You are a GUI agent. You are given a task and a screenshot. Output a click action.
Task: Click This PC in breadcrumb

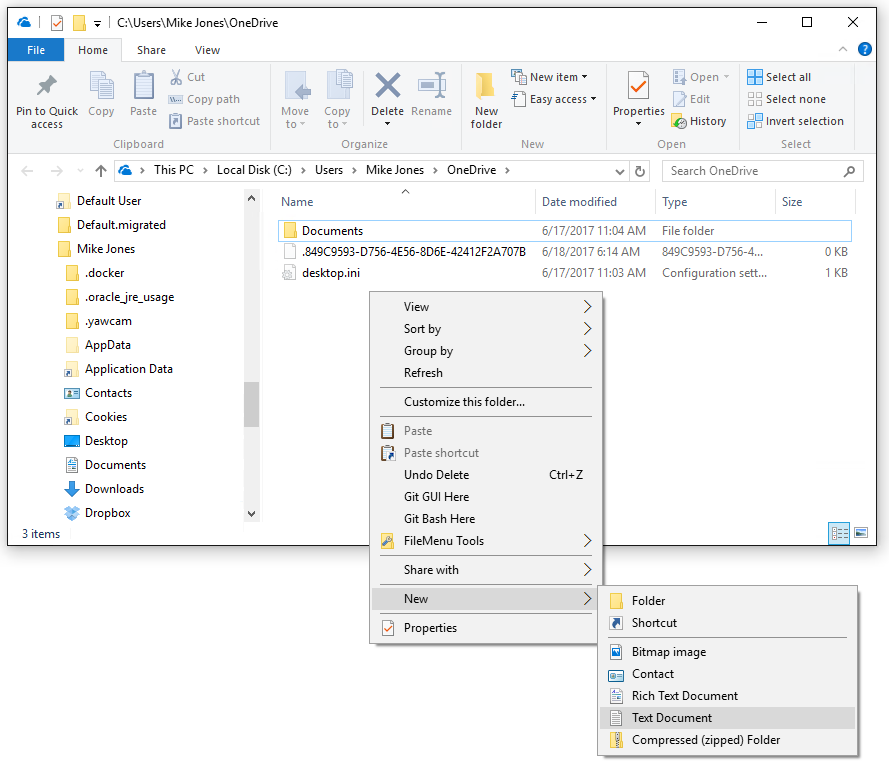pyautogui.click(x=173, y=170)
